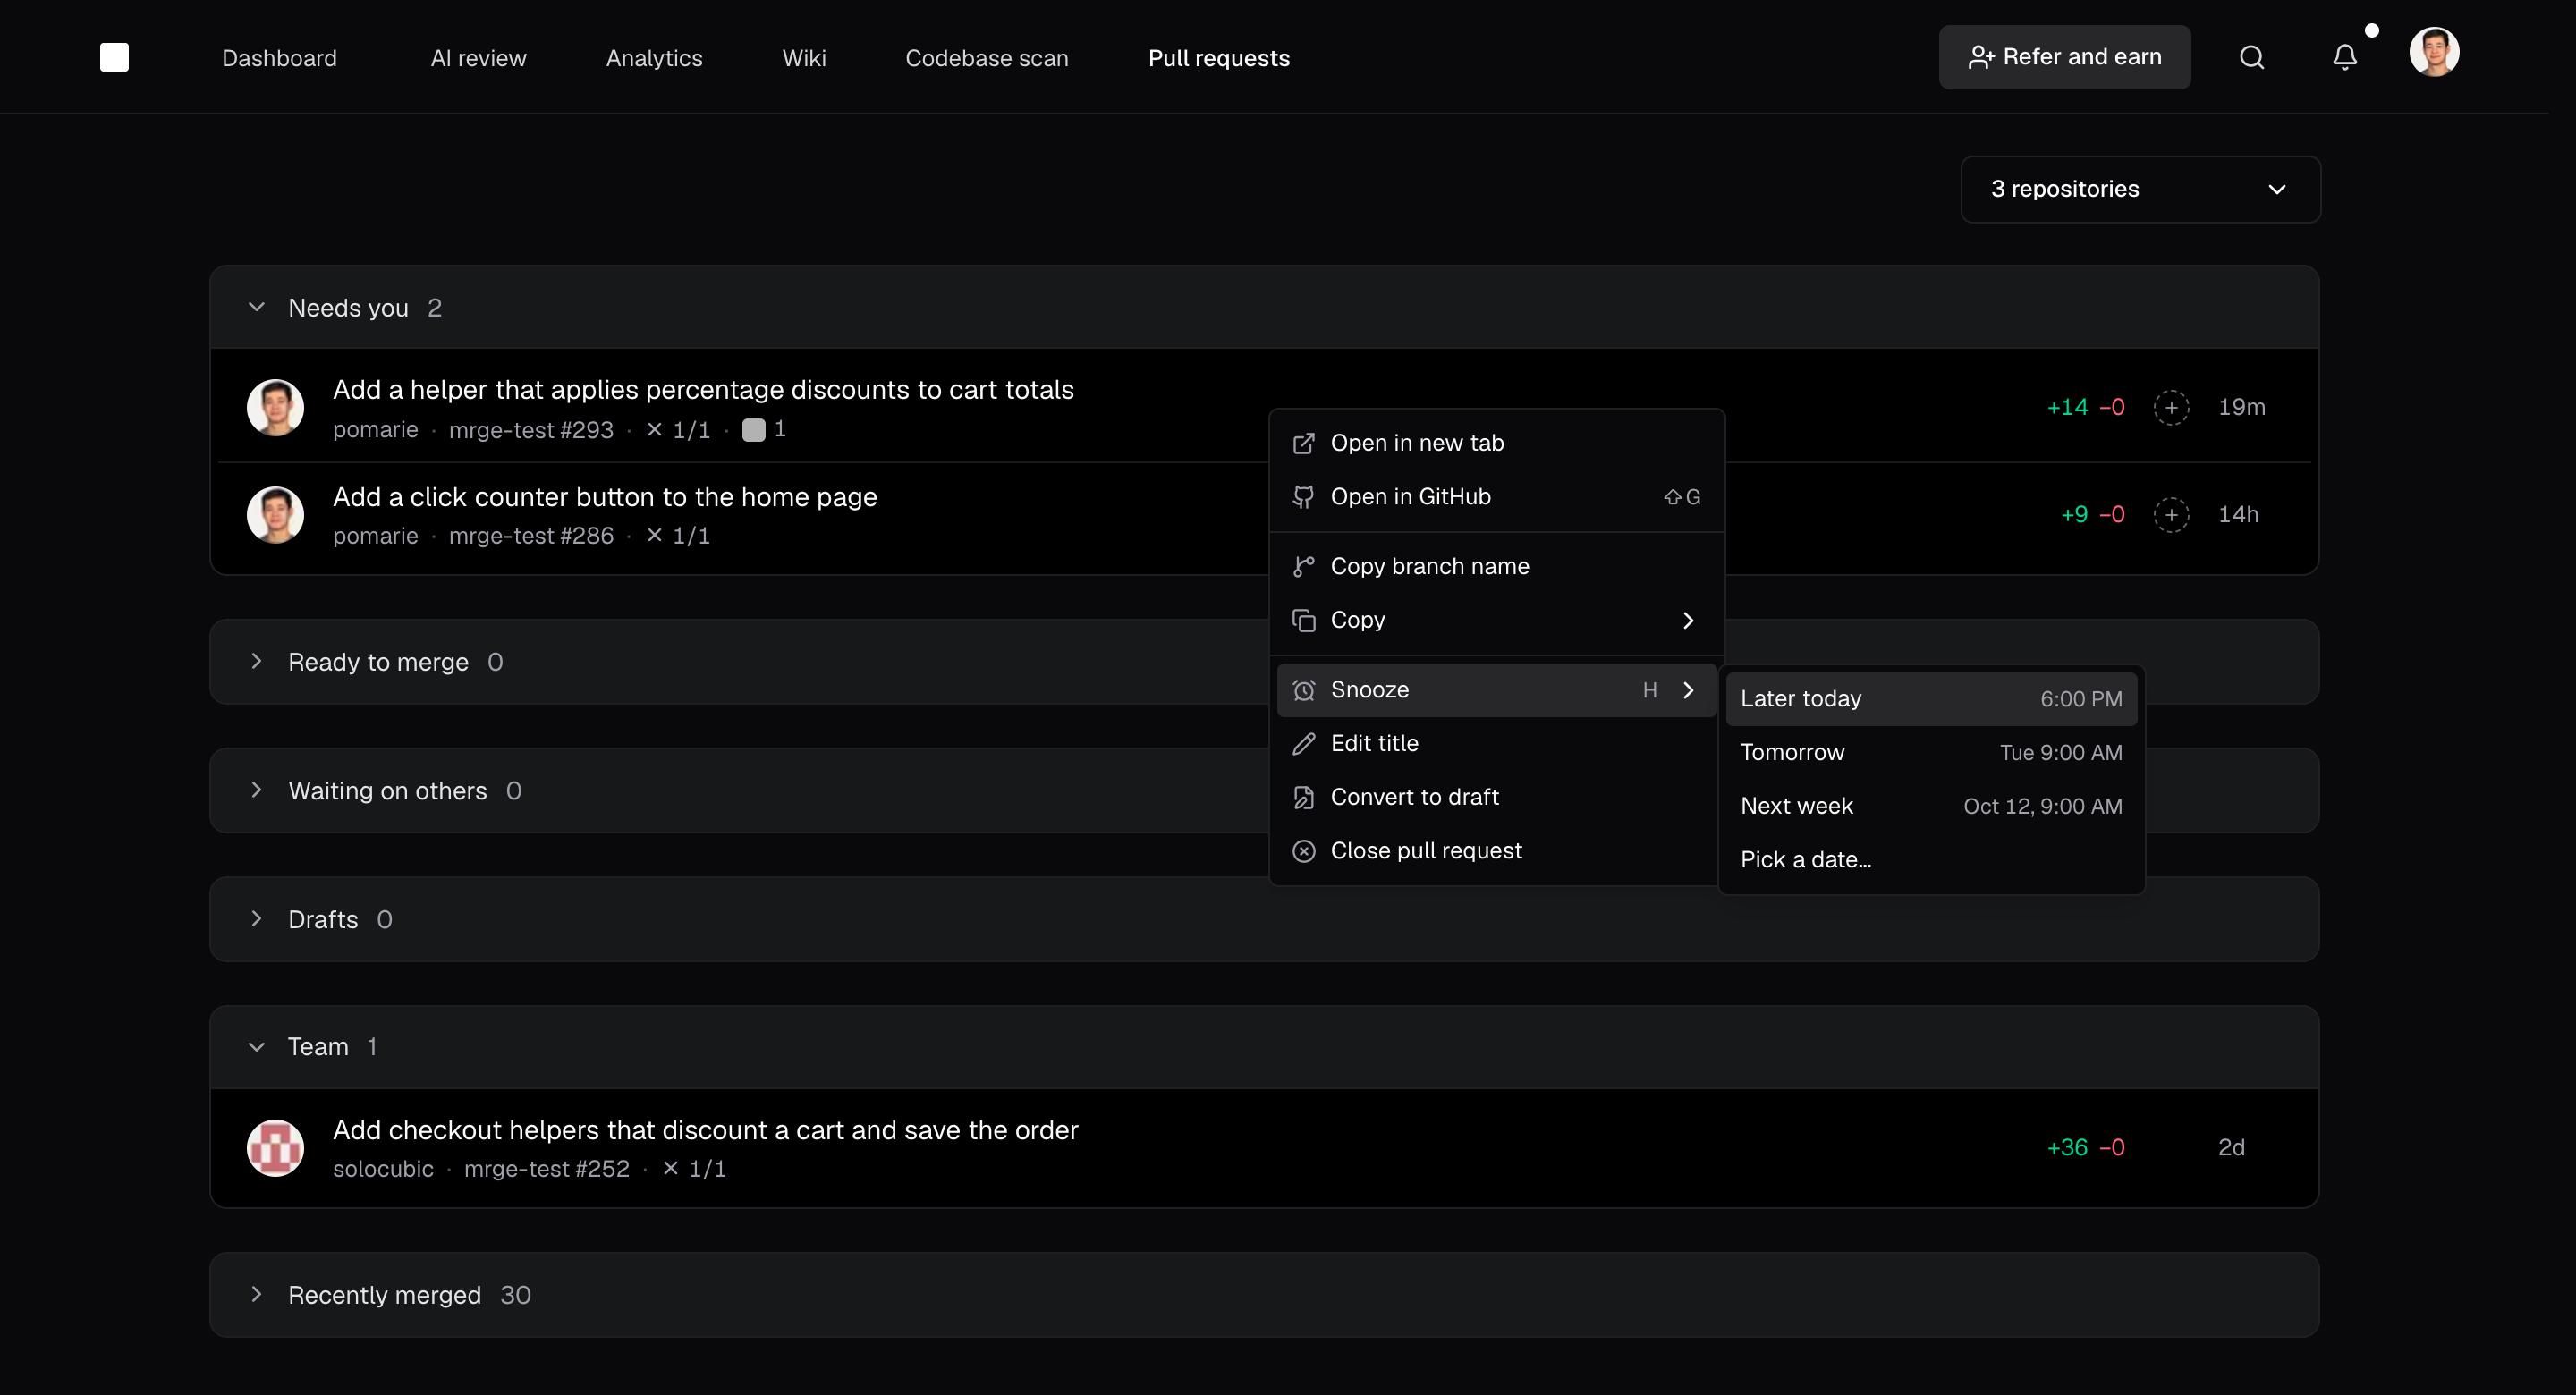Choose Pick a date… snooze option
The width and height of the screenshot is (2576, 1395).
point(1930,859)
